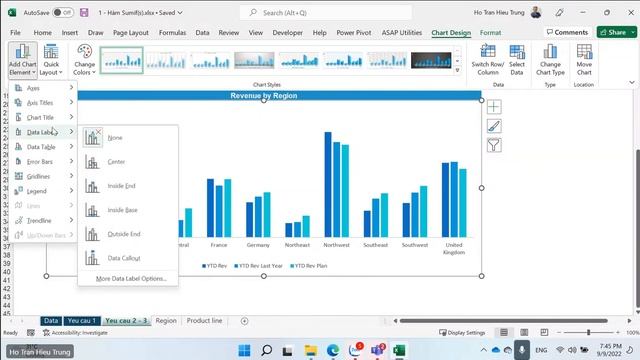Click the Chart Filters funnel button

[494, 145]
